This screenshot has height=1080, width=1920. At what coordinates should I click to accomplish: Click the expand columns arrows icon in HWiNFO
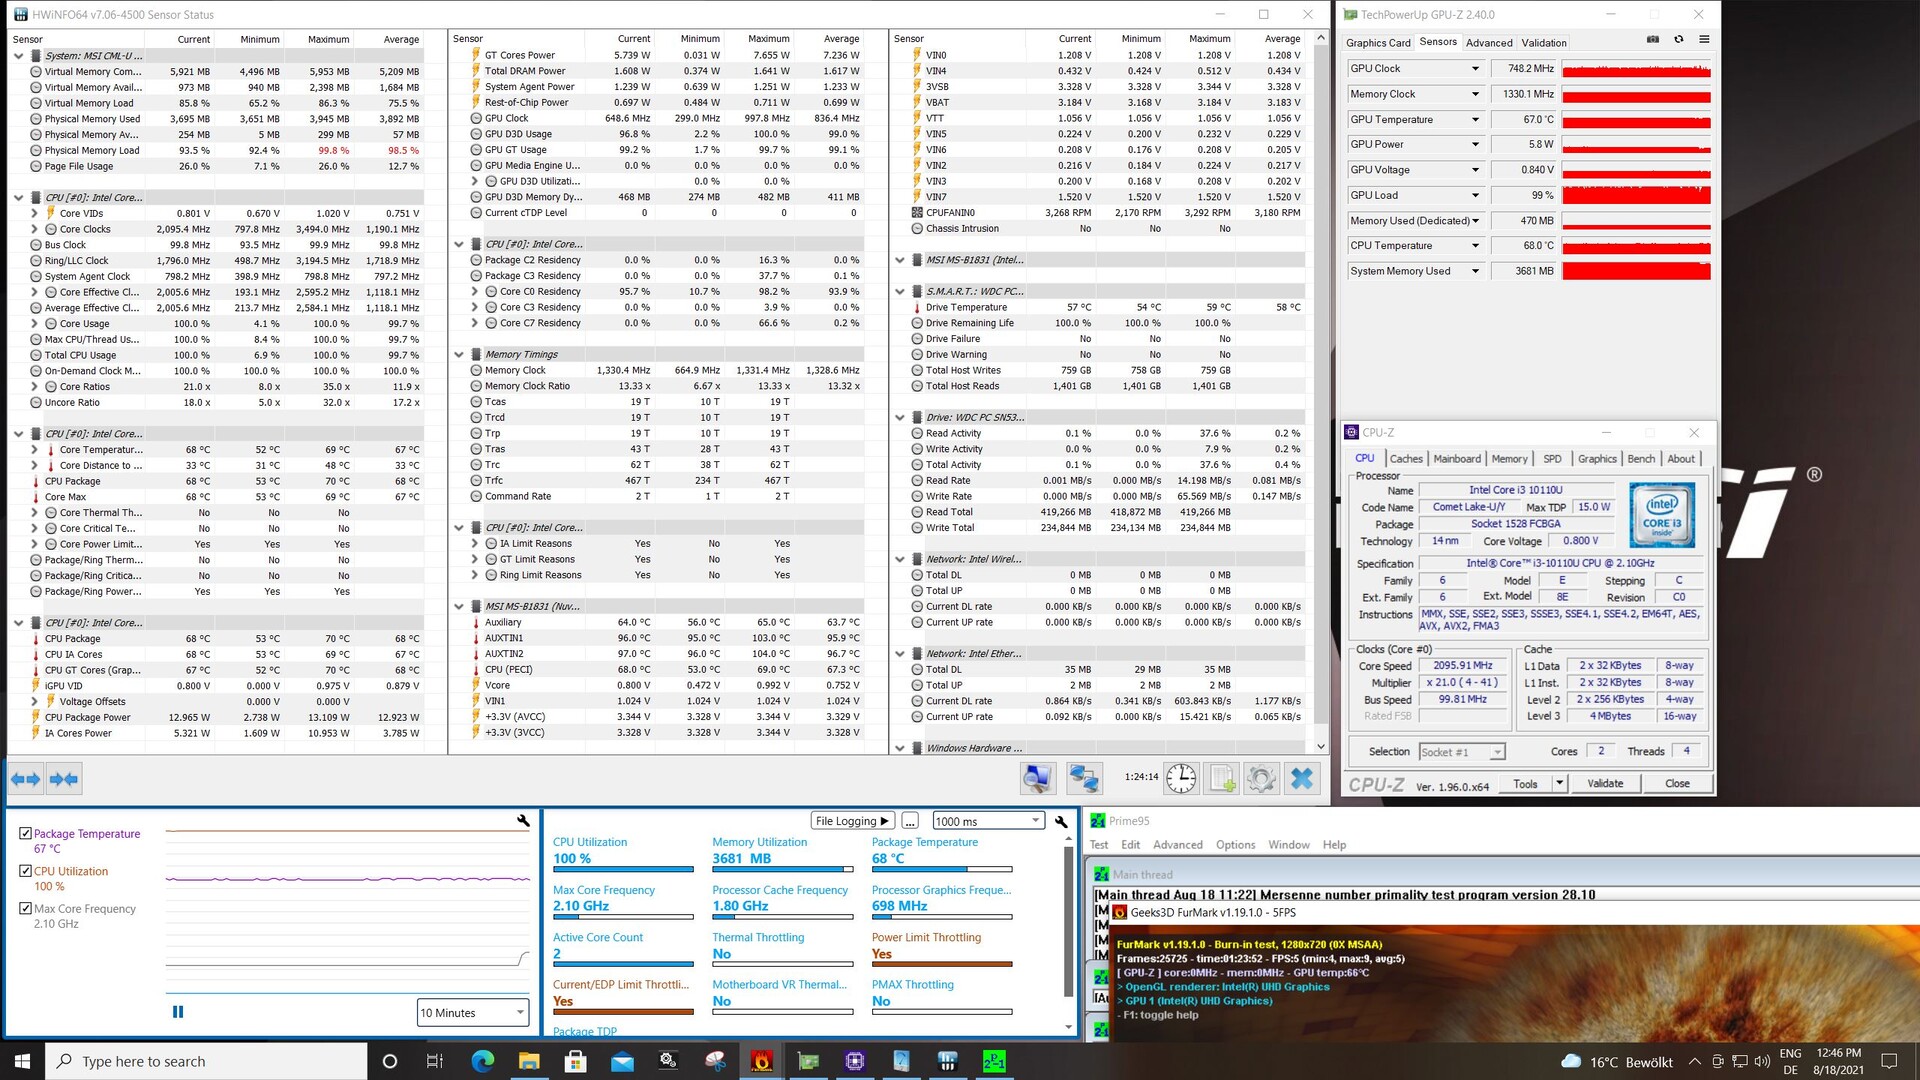click(x=26, y=779)
